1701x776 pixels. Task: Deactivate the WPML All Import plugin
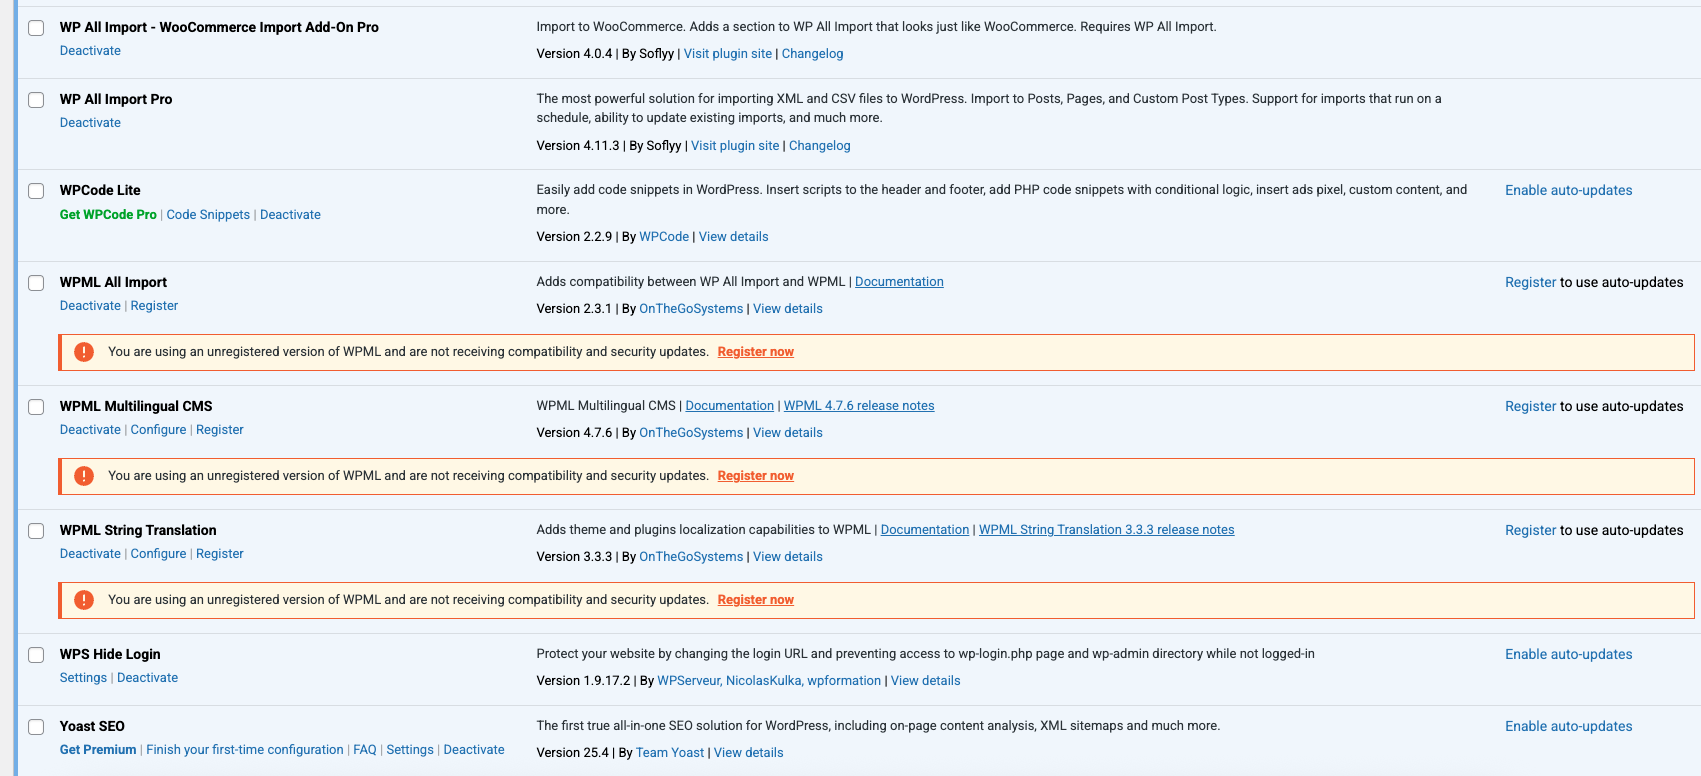tap(90, 306)
